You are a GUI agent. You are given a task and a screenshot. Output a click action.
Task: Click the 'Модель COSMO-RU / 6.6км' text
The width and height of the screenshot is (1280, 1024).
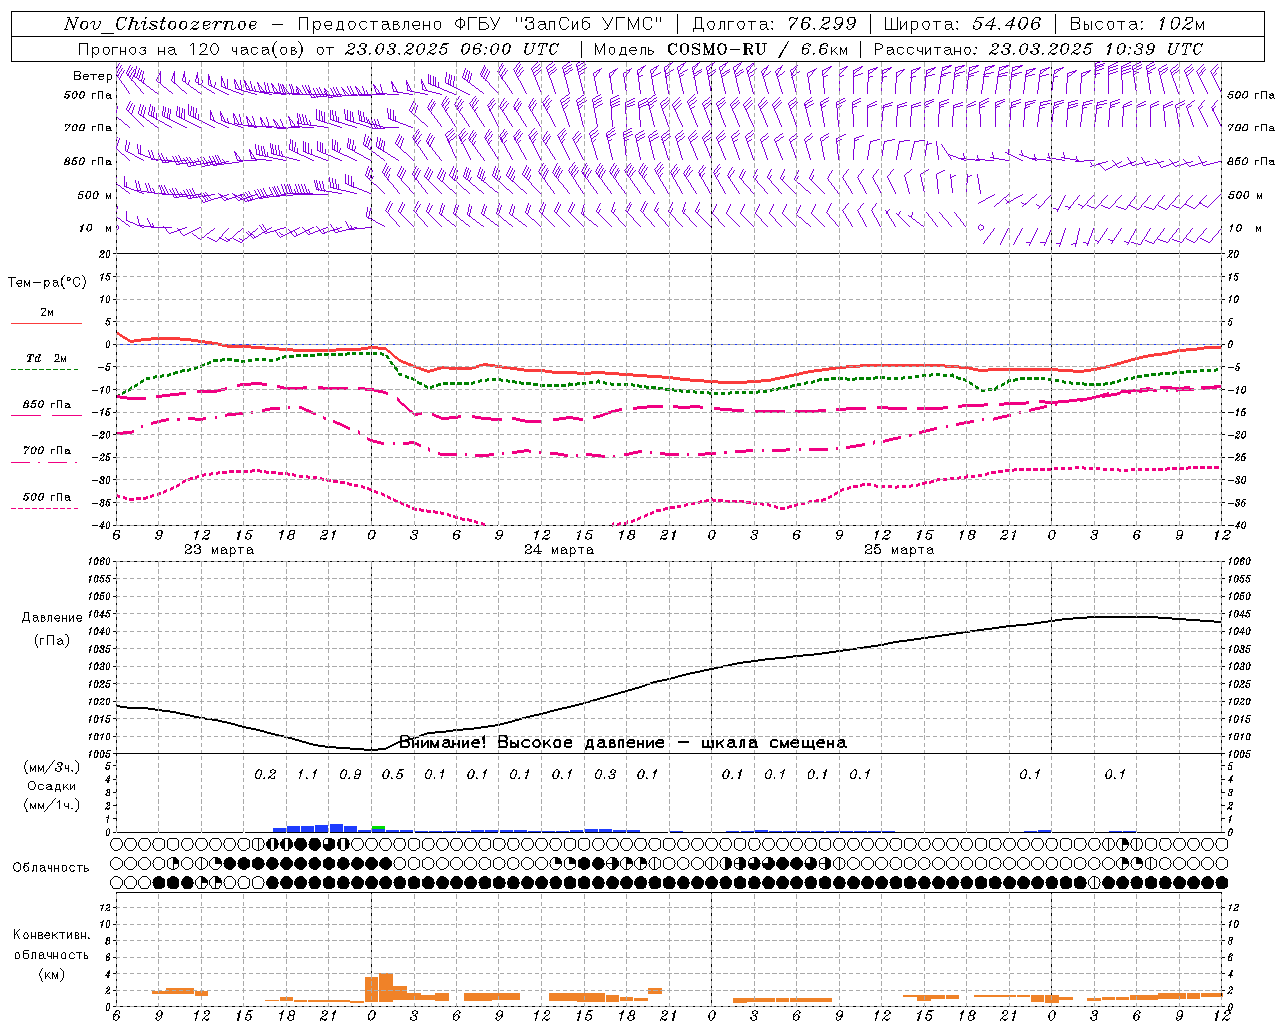(721, 49)
